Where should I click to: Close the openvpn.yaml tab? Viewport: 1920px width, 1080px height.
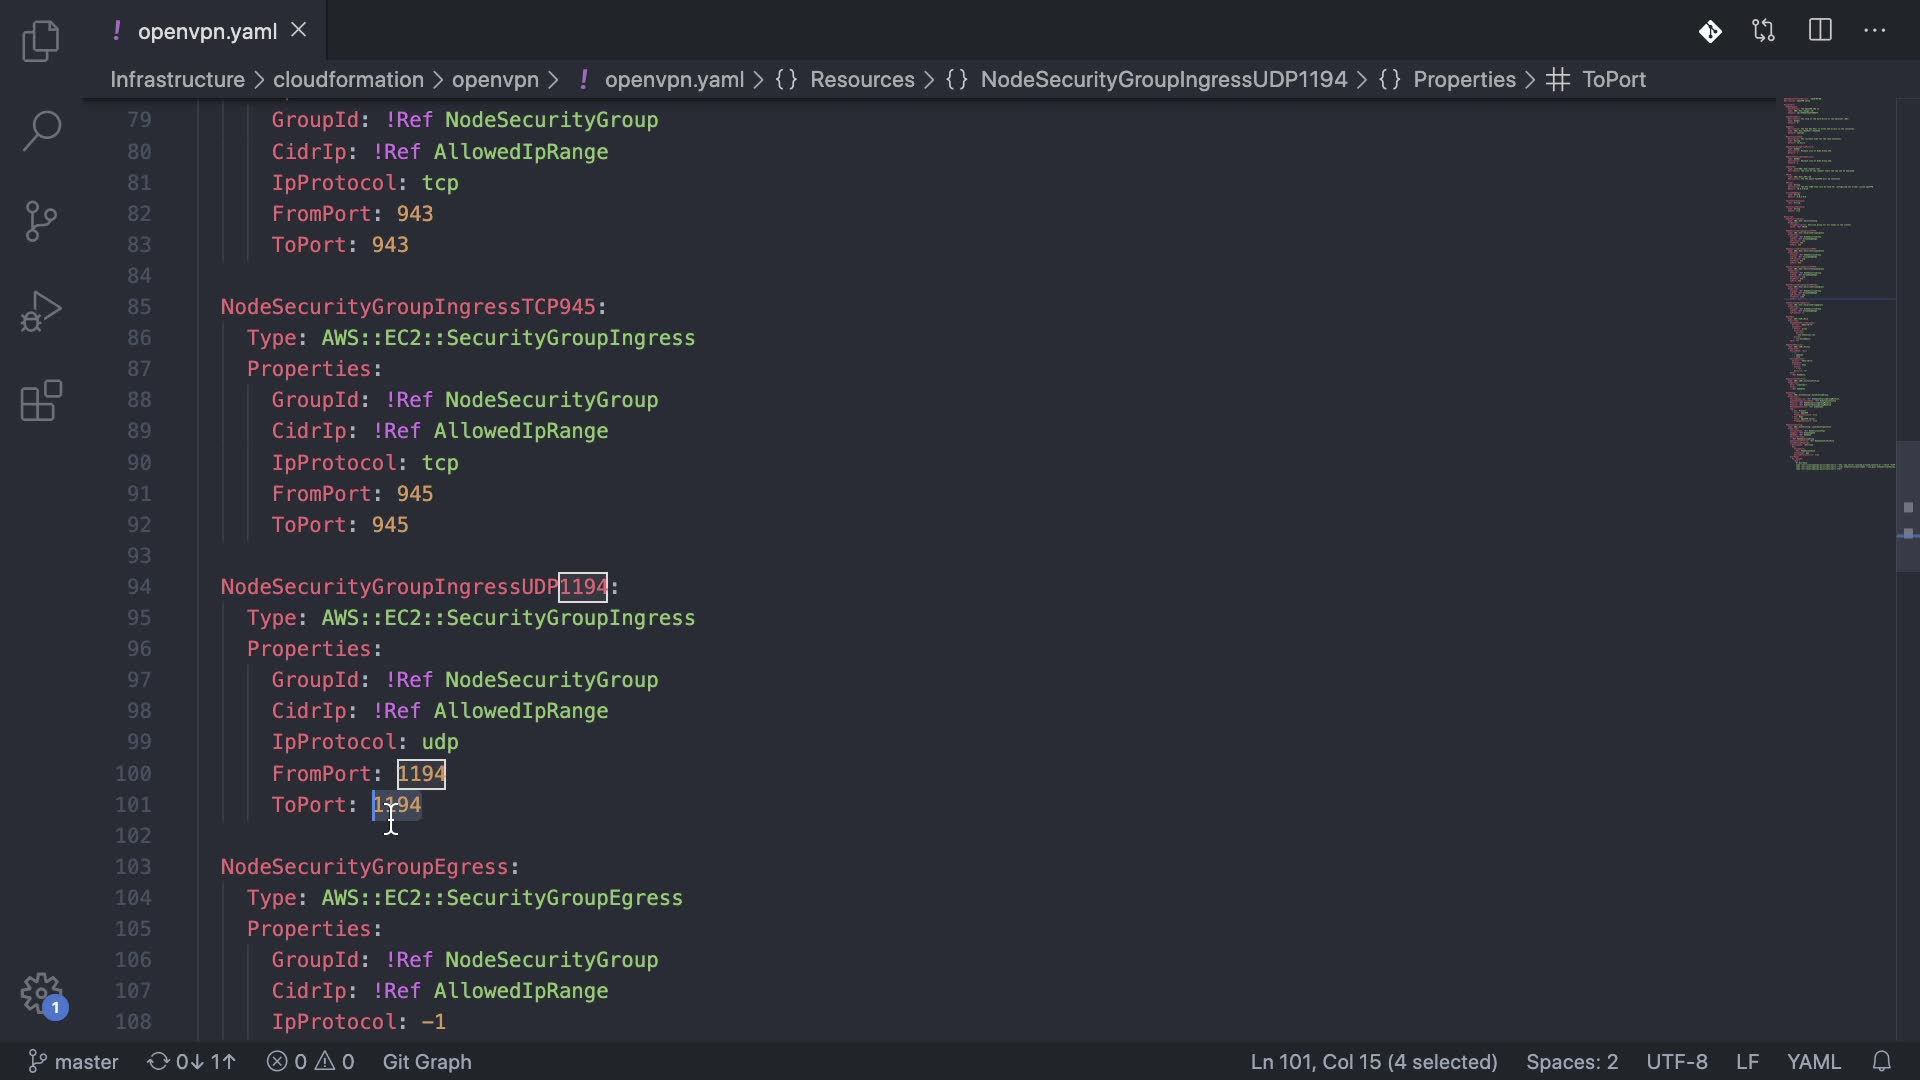point(298,31)
